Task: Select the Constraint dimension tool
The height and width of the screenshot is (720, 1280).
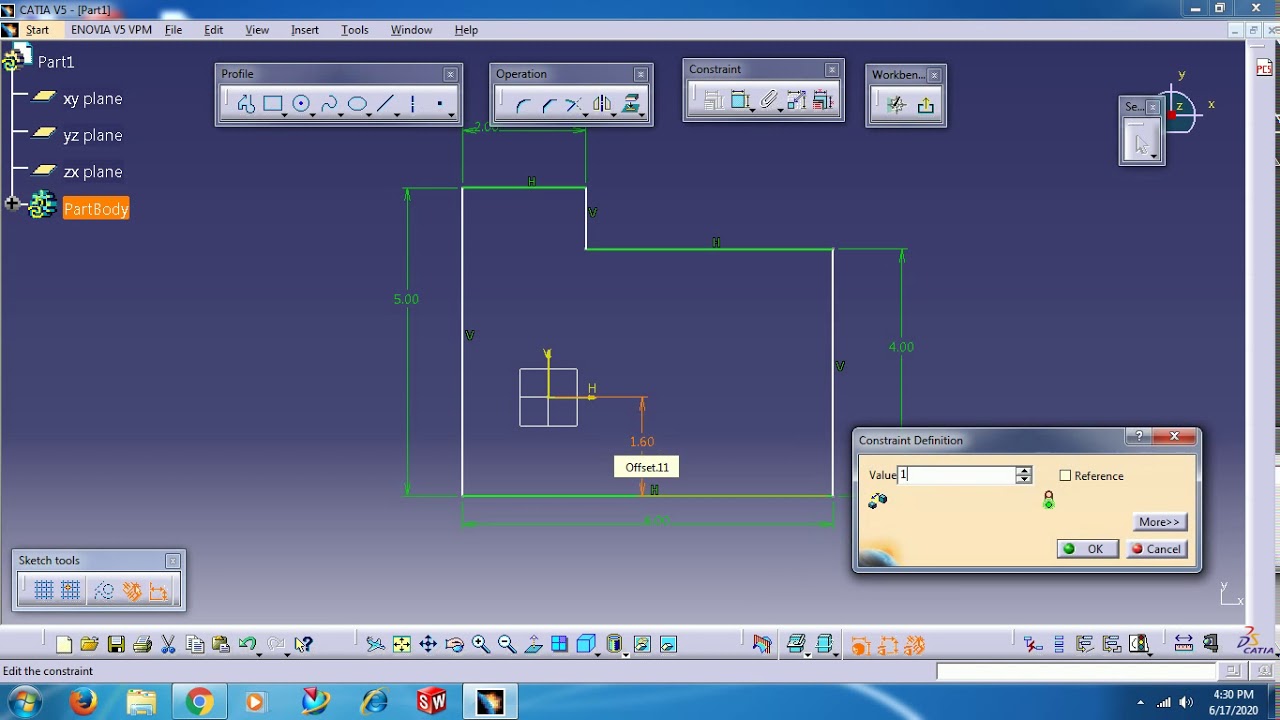Action: 740,100
